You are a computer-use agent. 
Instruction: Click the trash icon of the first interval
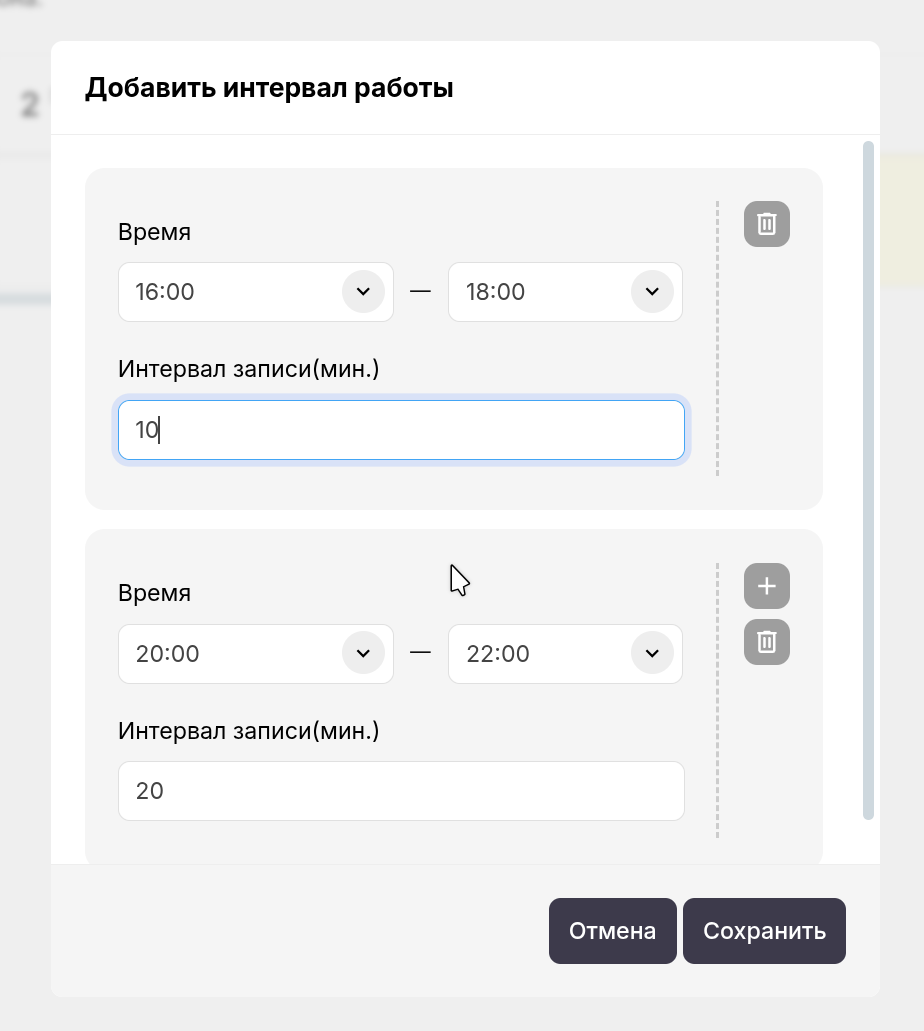(766, 224)
